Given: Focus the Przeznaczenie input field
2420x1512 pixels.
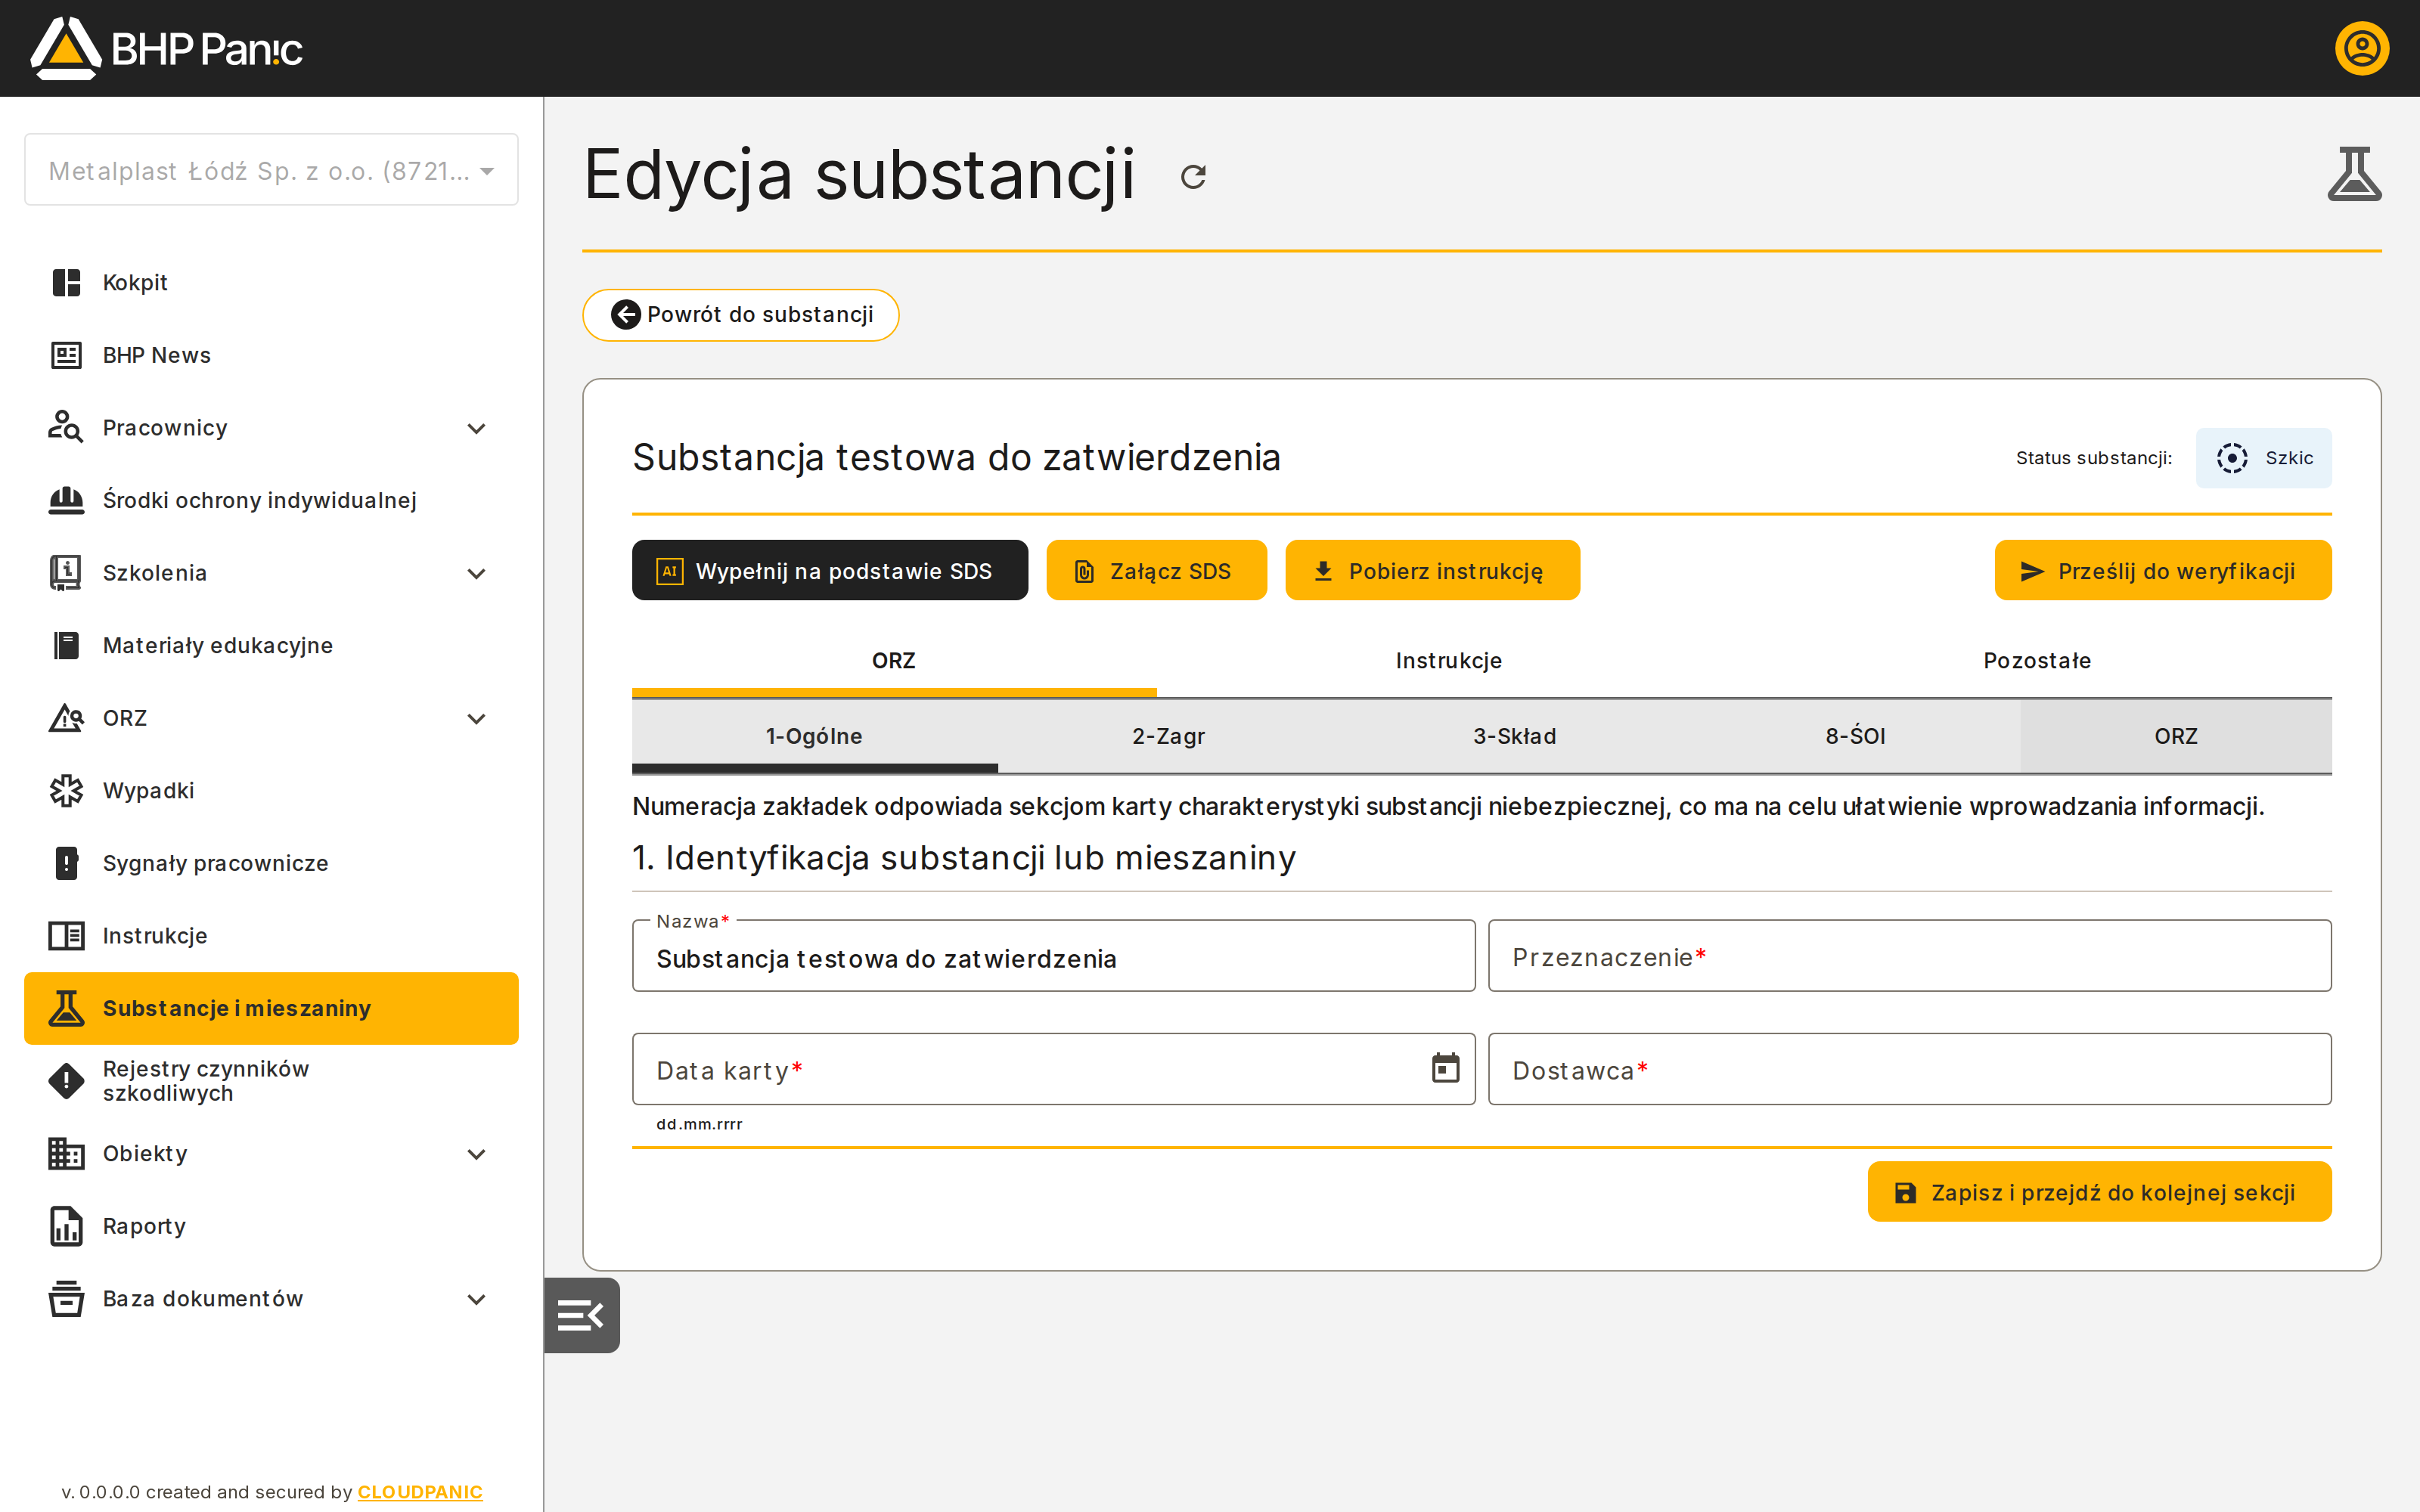Looking at the screenshot, I should [x=1909, y=956].
